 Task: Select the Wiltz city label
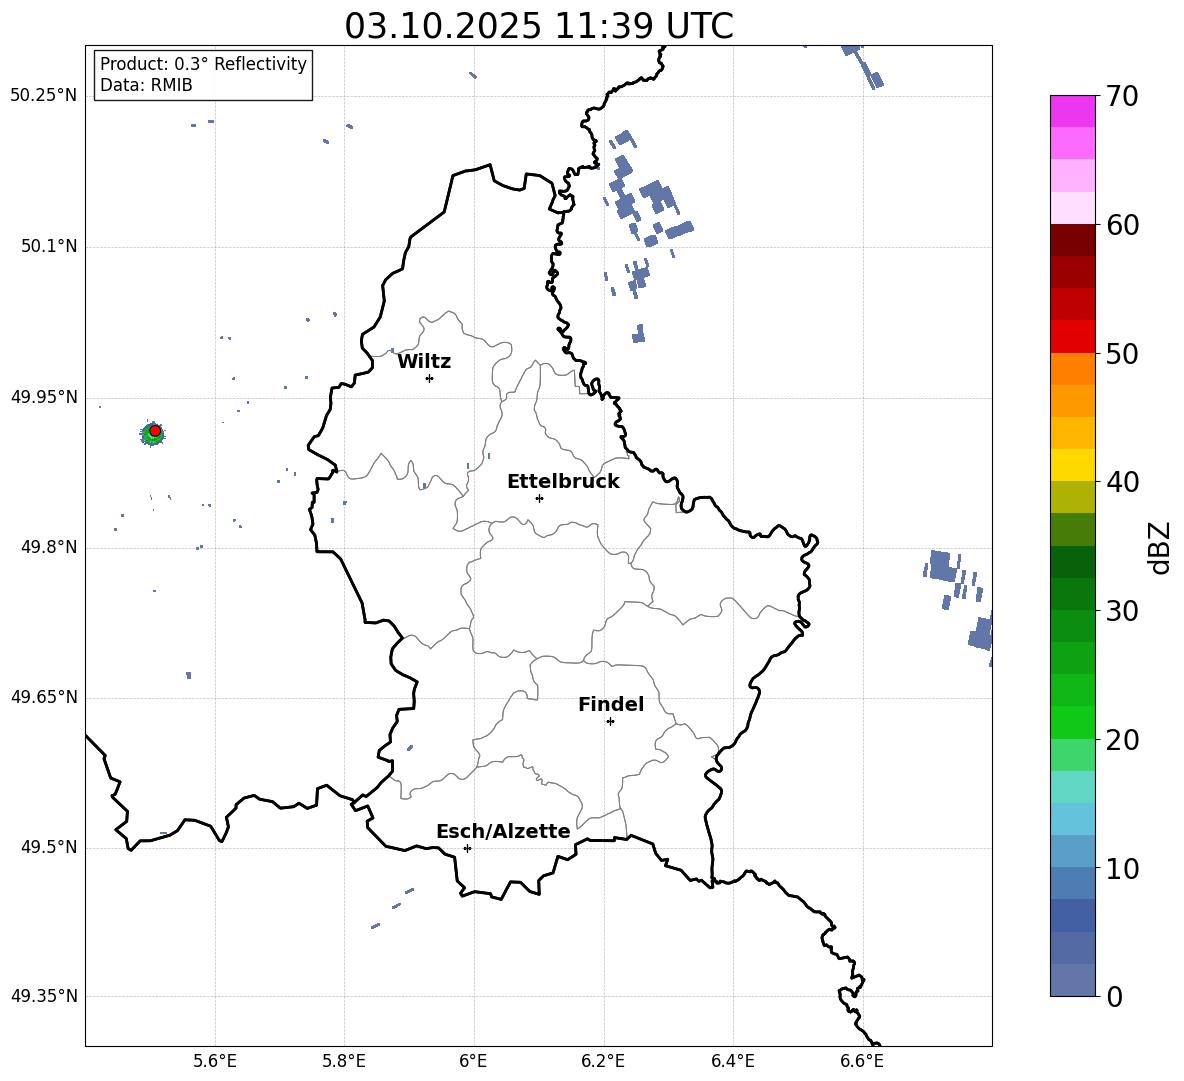[x=424, y=362]
